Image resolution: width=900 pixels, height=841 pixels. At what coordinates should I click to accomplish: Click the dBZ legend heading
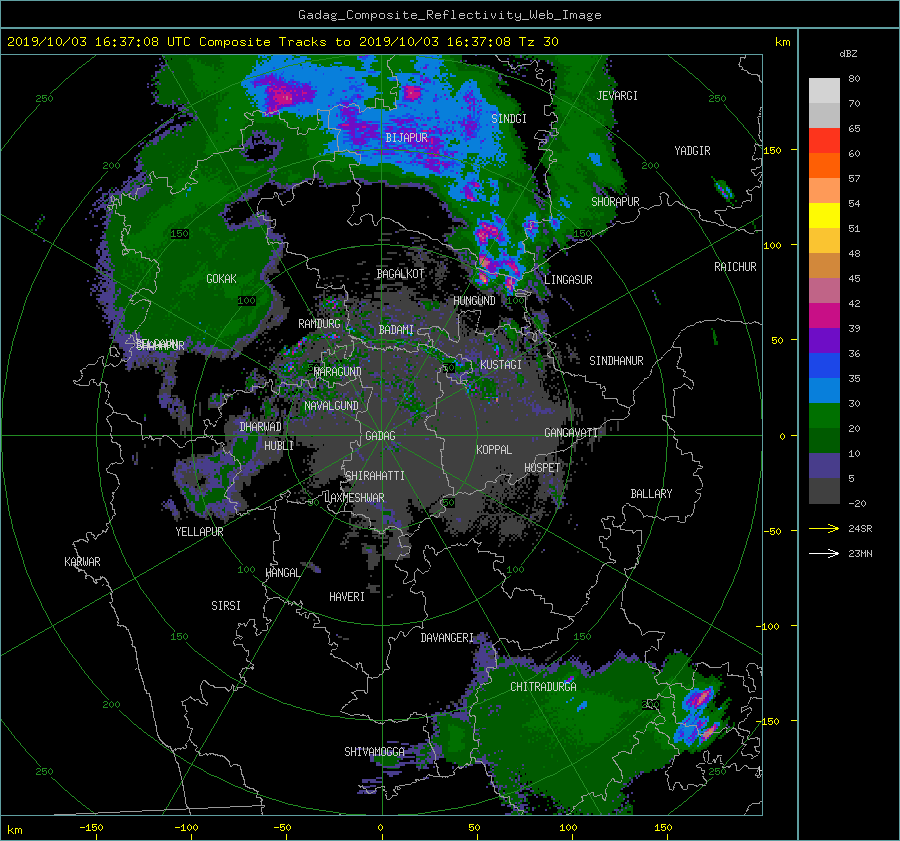(x=848, y=53)
